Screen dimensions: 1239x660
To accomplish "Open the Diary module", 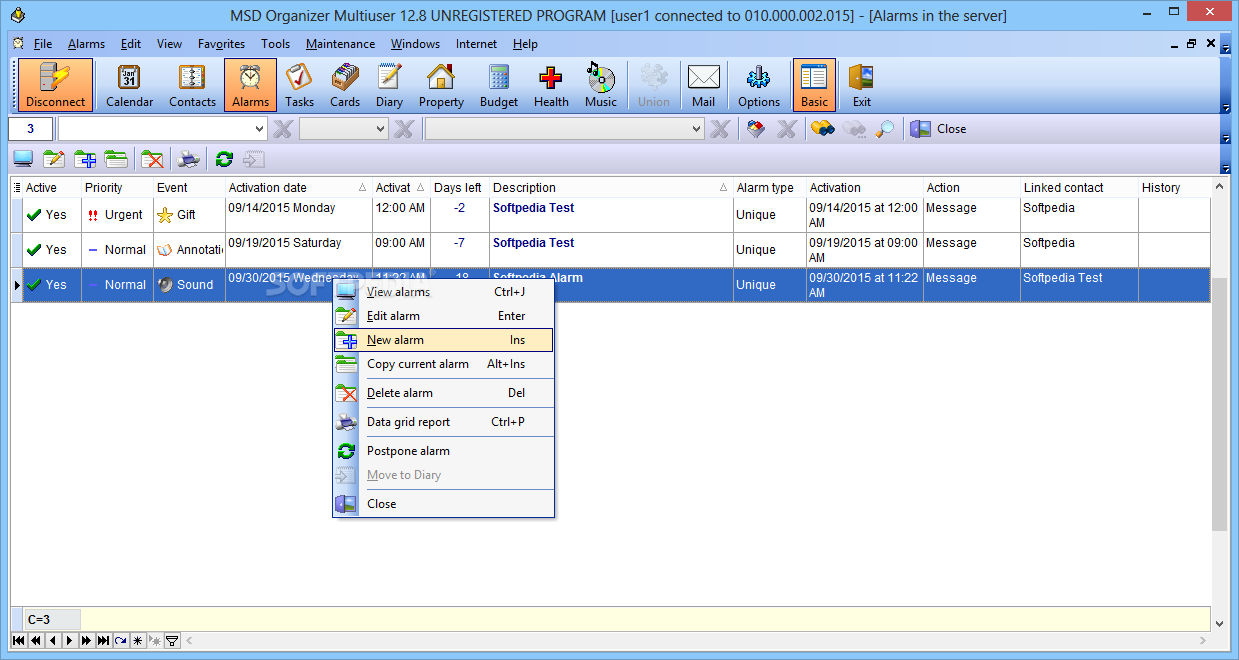I will click(389, 85).
